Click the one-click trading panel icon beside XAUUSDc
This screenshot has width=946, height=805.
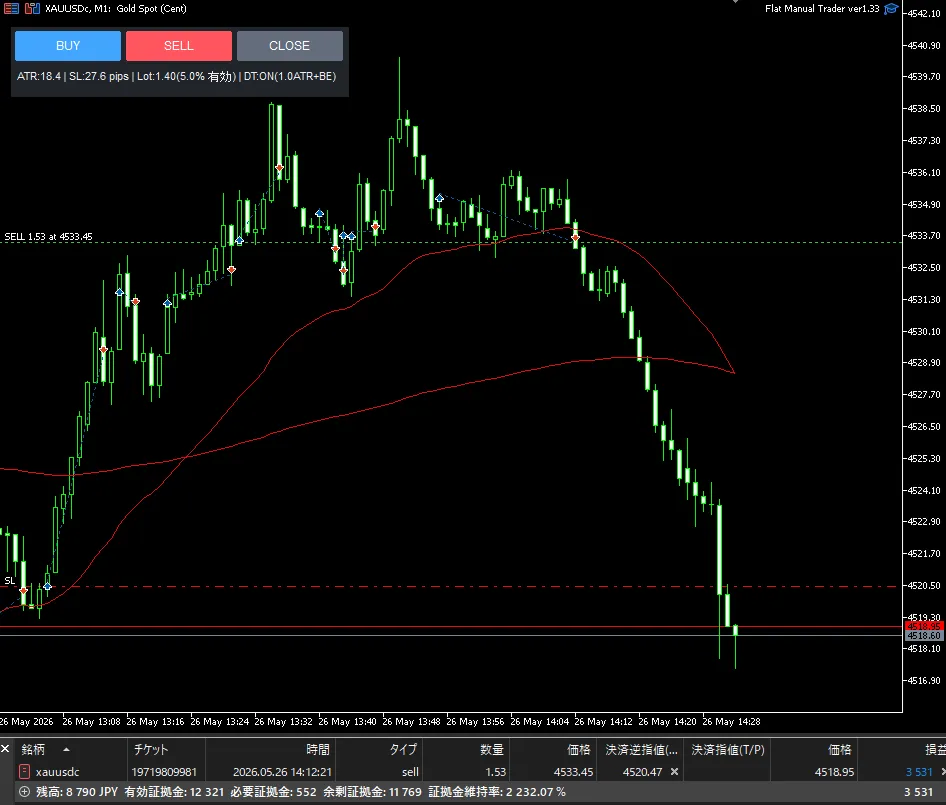(11, 8)
